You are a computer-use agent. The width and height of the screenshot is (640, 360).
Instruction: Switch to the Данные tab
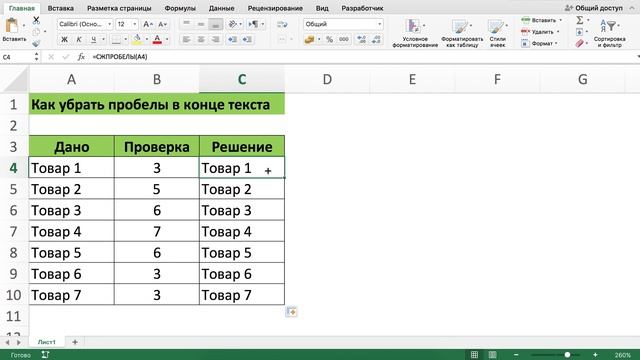(221, 8)
